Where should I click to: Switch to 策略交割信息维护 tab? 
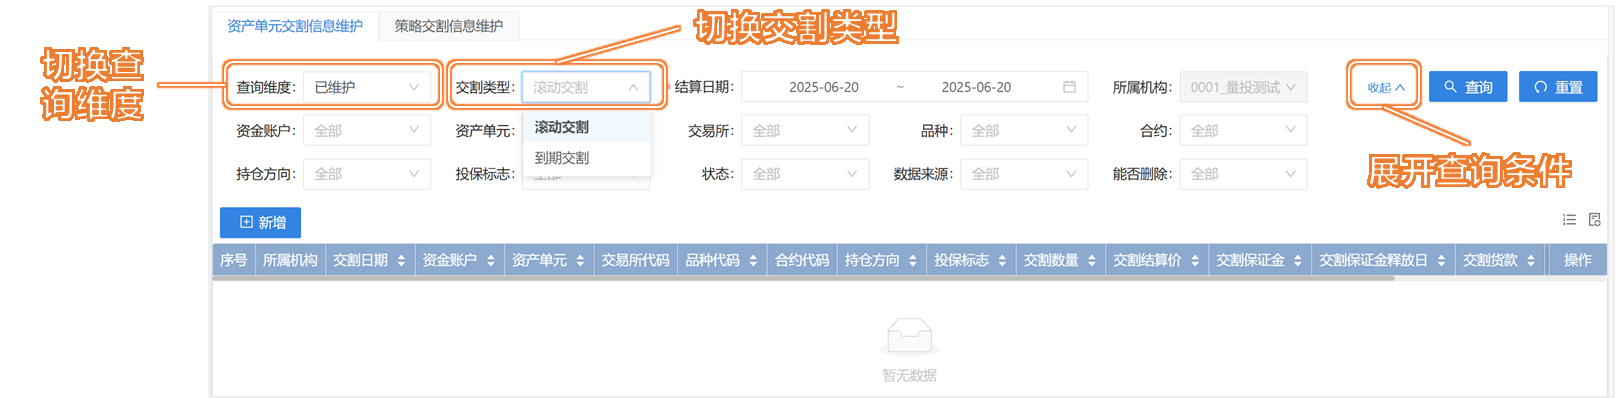448,26
